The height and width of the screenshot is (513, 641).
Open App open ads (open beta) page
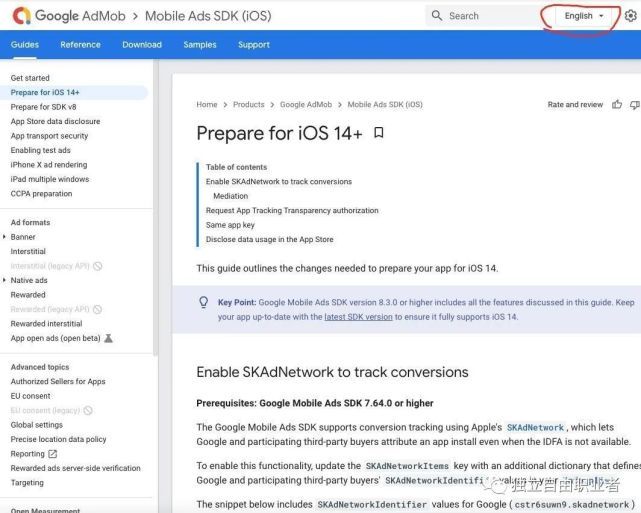pyautogui.click(x=55, y=338)
